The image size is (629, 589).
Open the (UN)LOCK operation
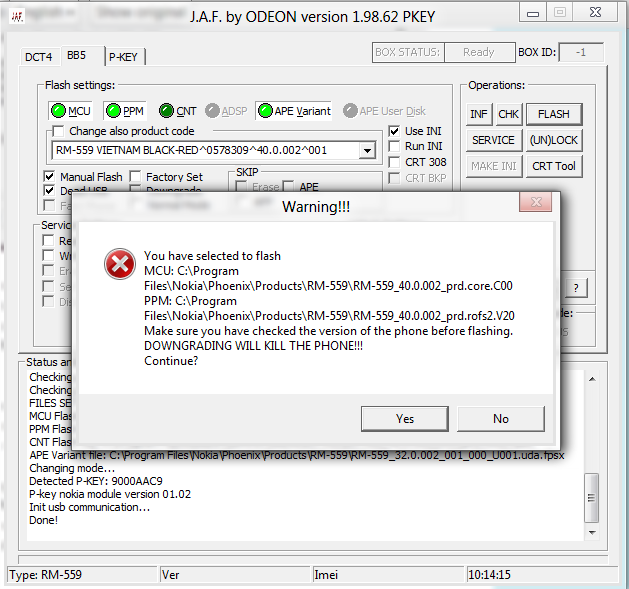[554, 140]
